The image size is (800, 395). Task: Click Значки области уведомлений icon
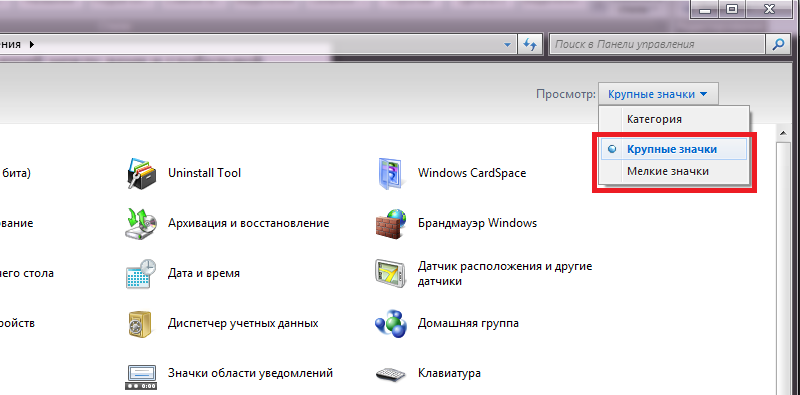tap(140, 377)
